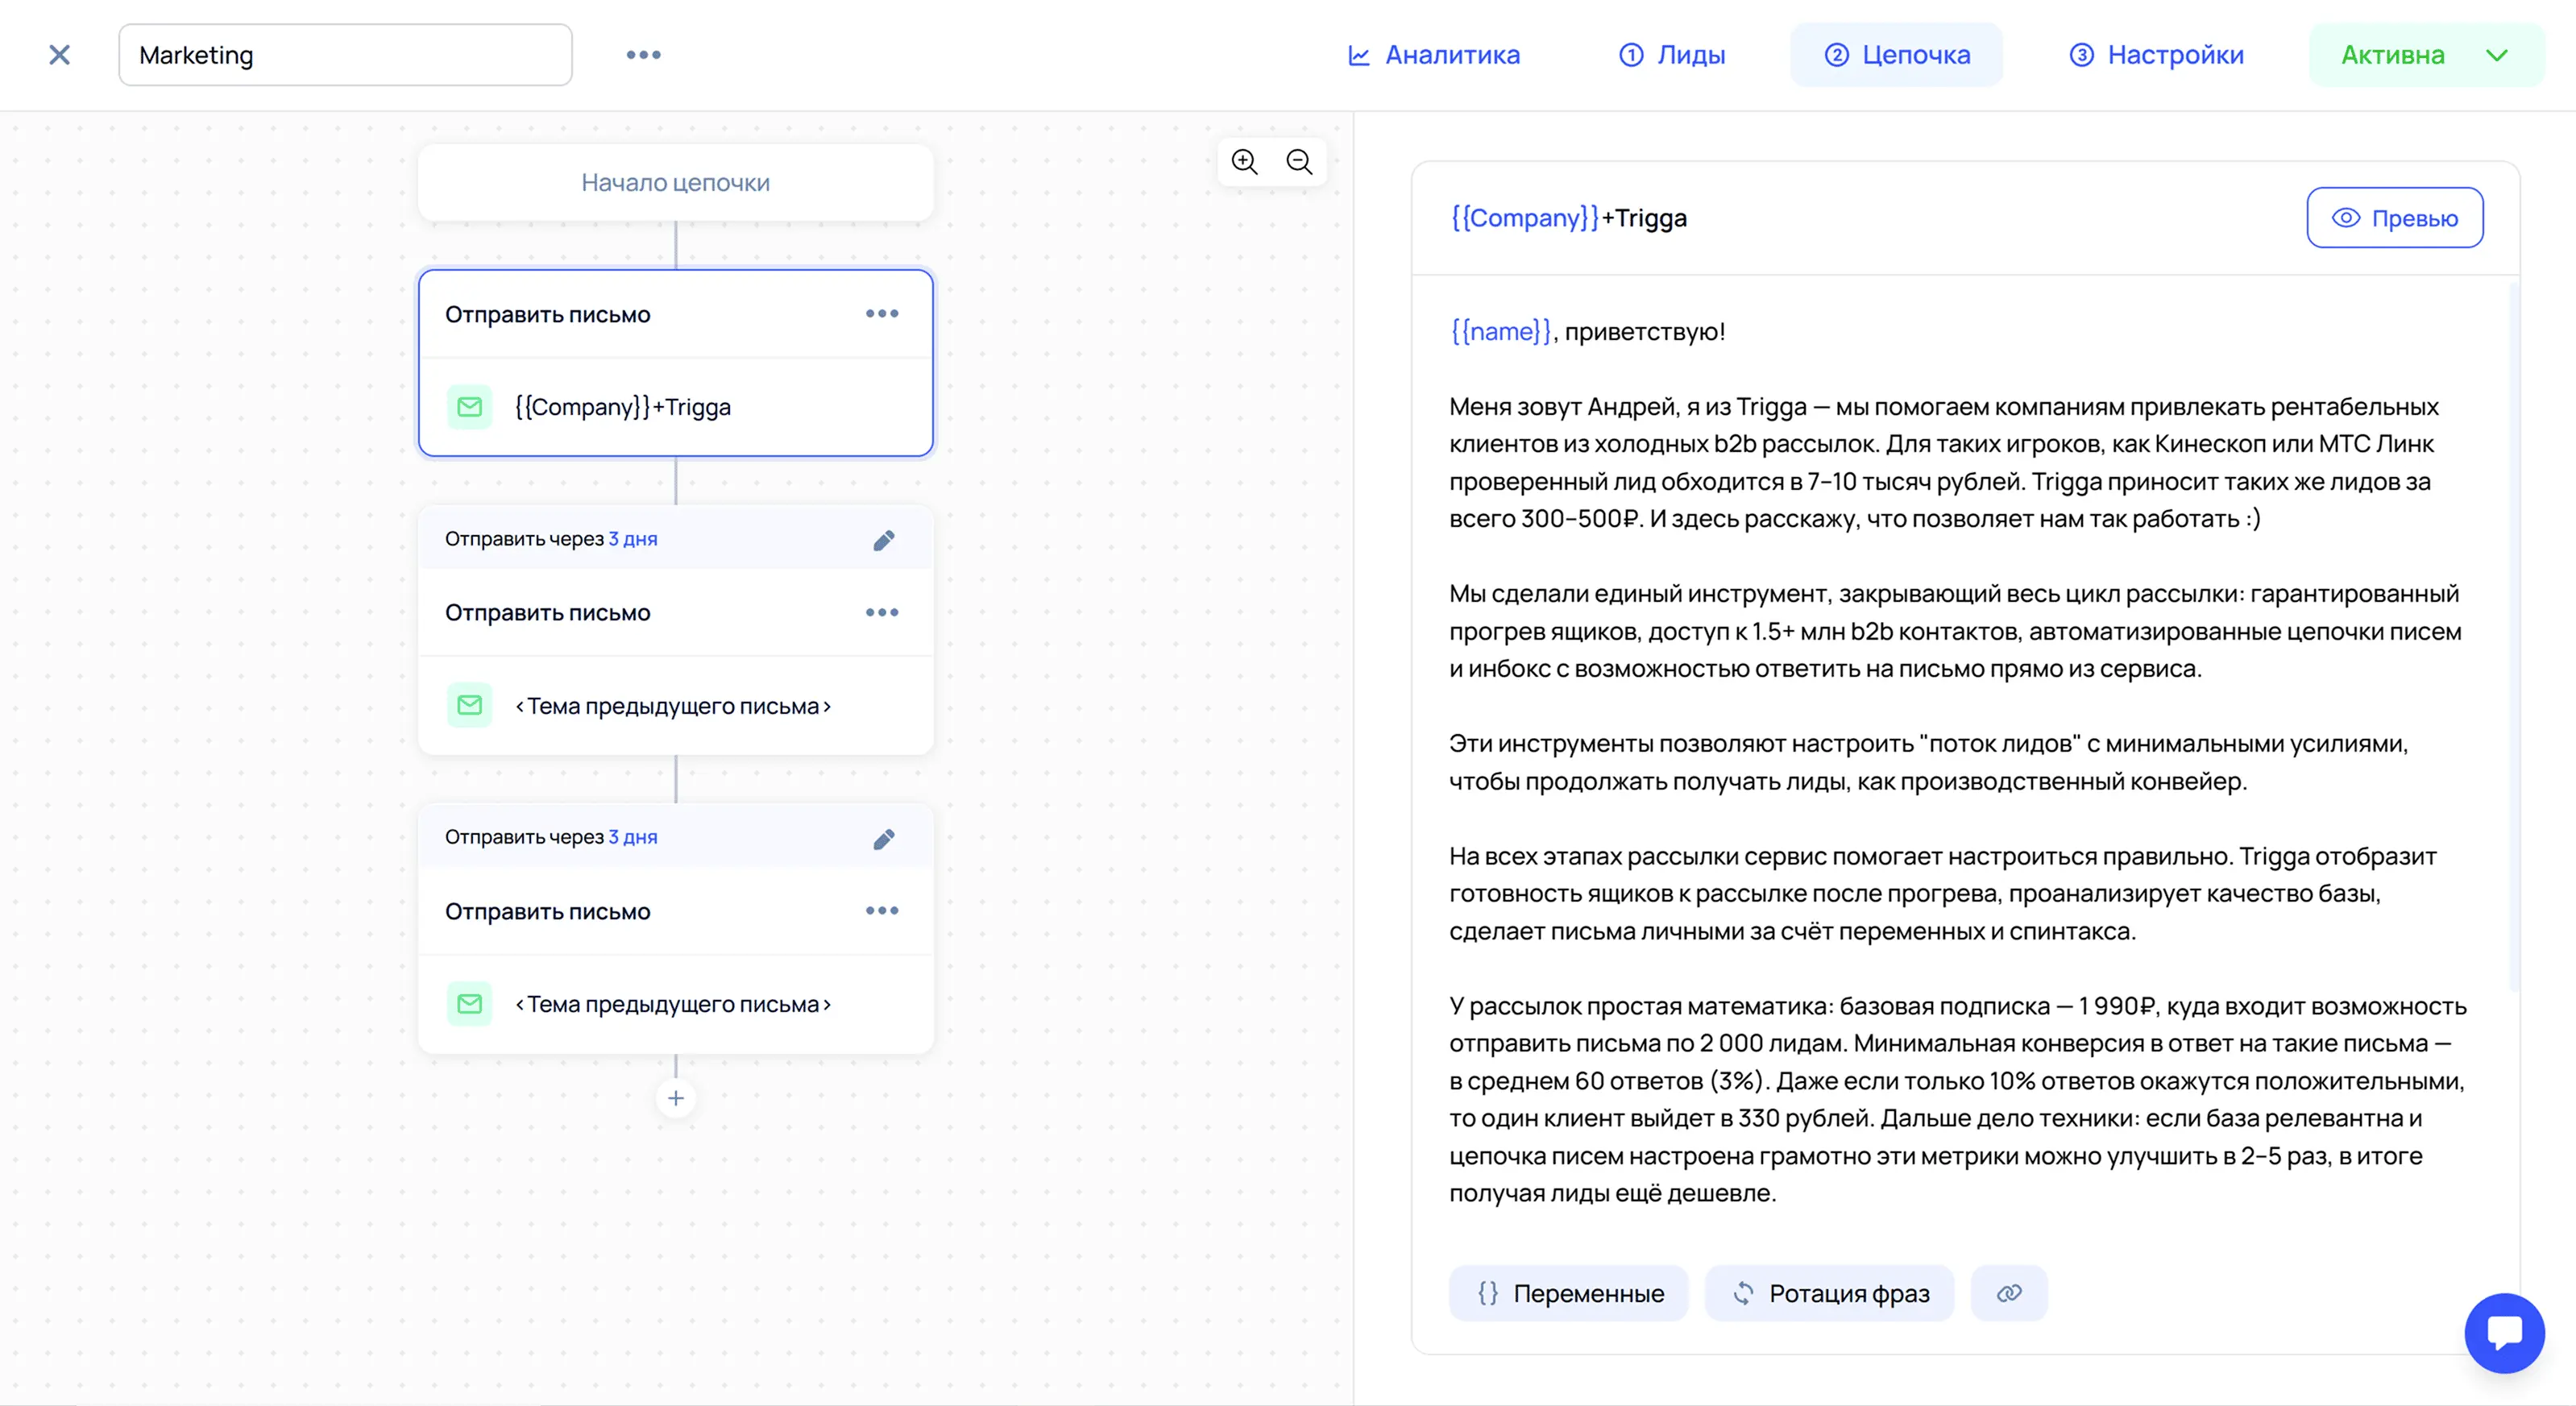2576x1406 pixels.
Task: Open the three-dots menu next to campaign name
Action: point(643,55)
